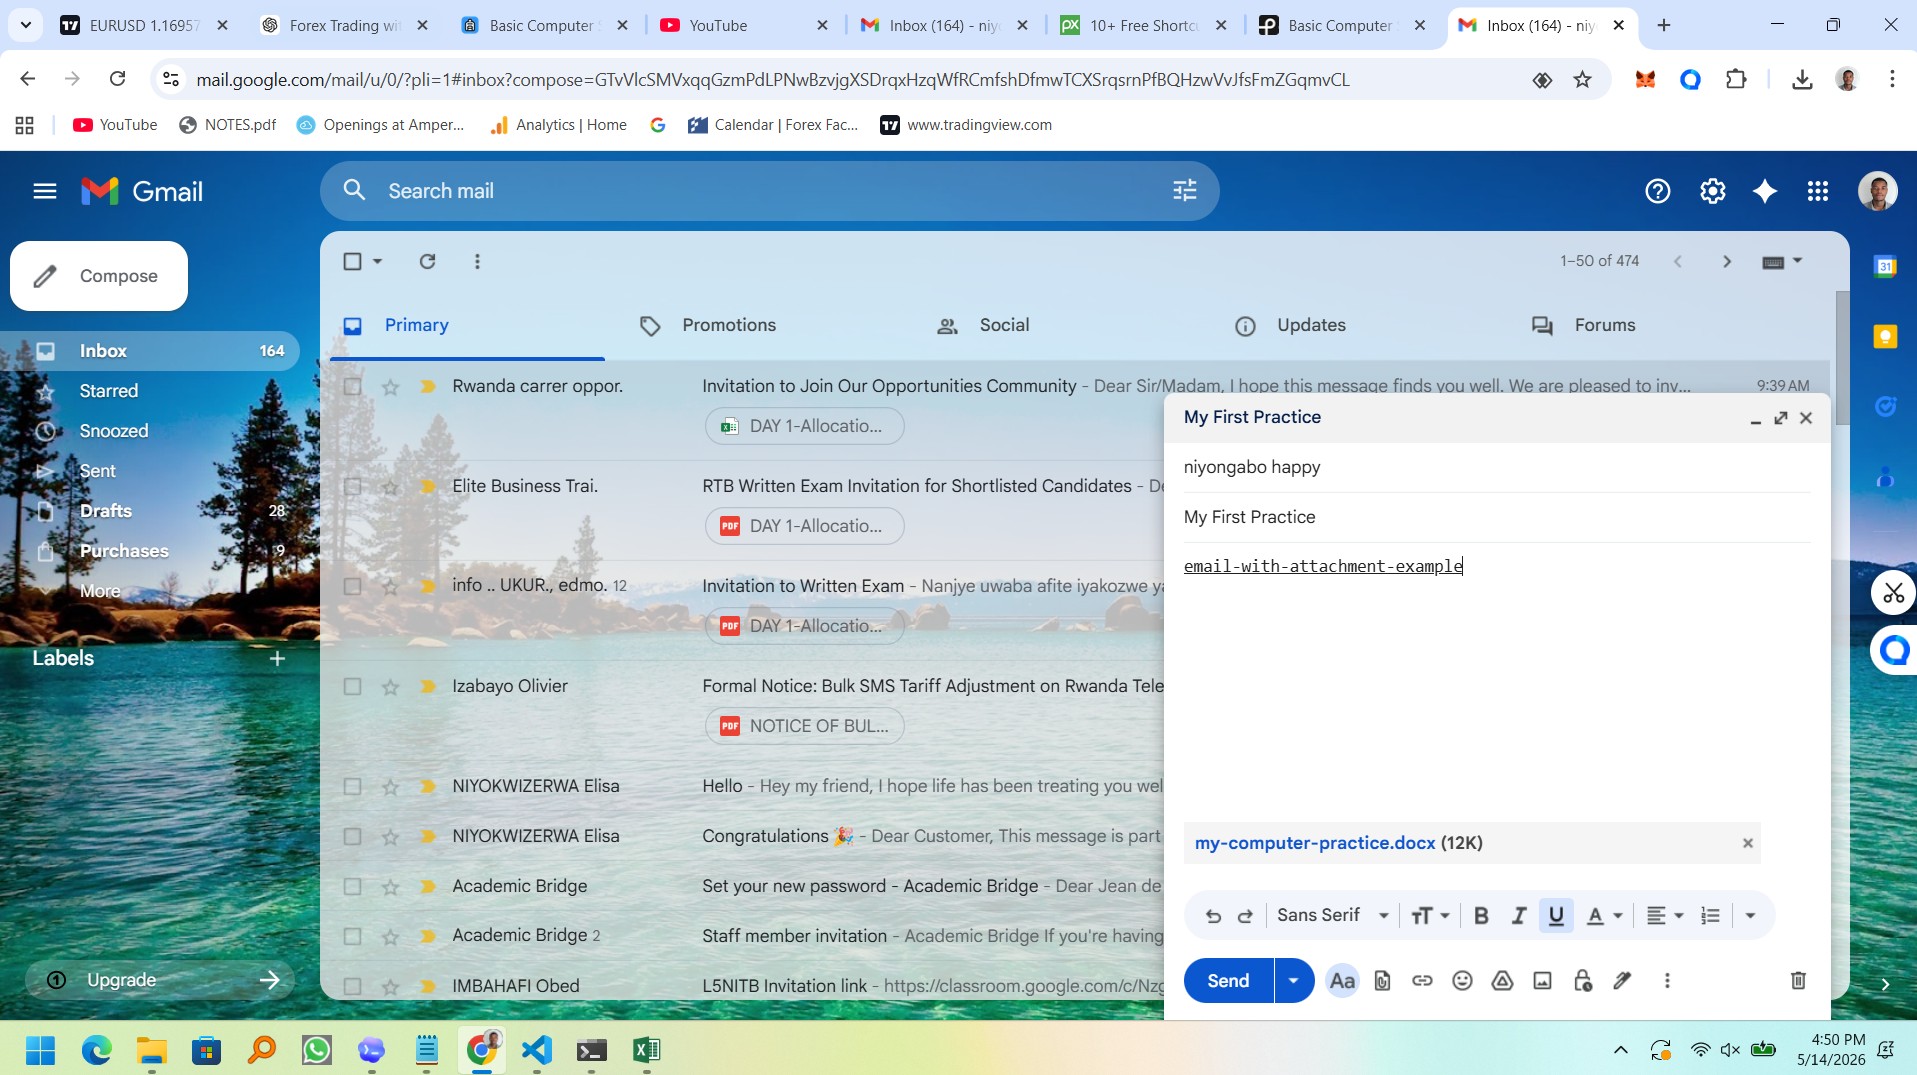Open the Sans Serif font dropdown
This screenshot has width=1917, height=1075.
1332,916
